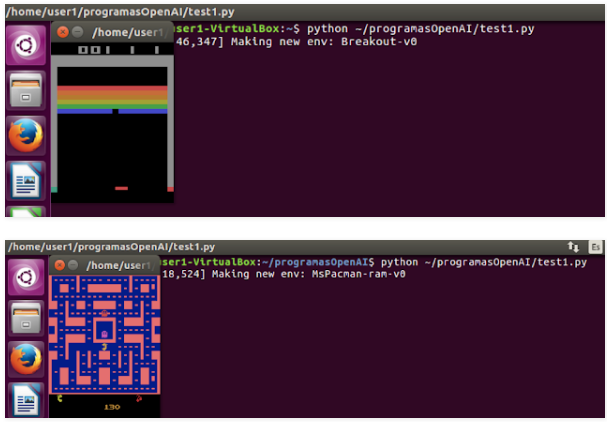The image size is (607, 422).
Task: Open the Es keyboard layout indicator
Action: 595,247
